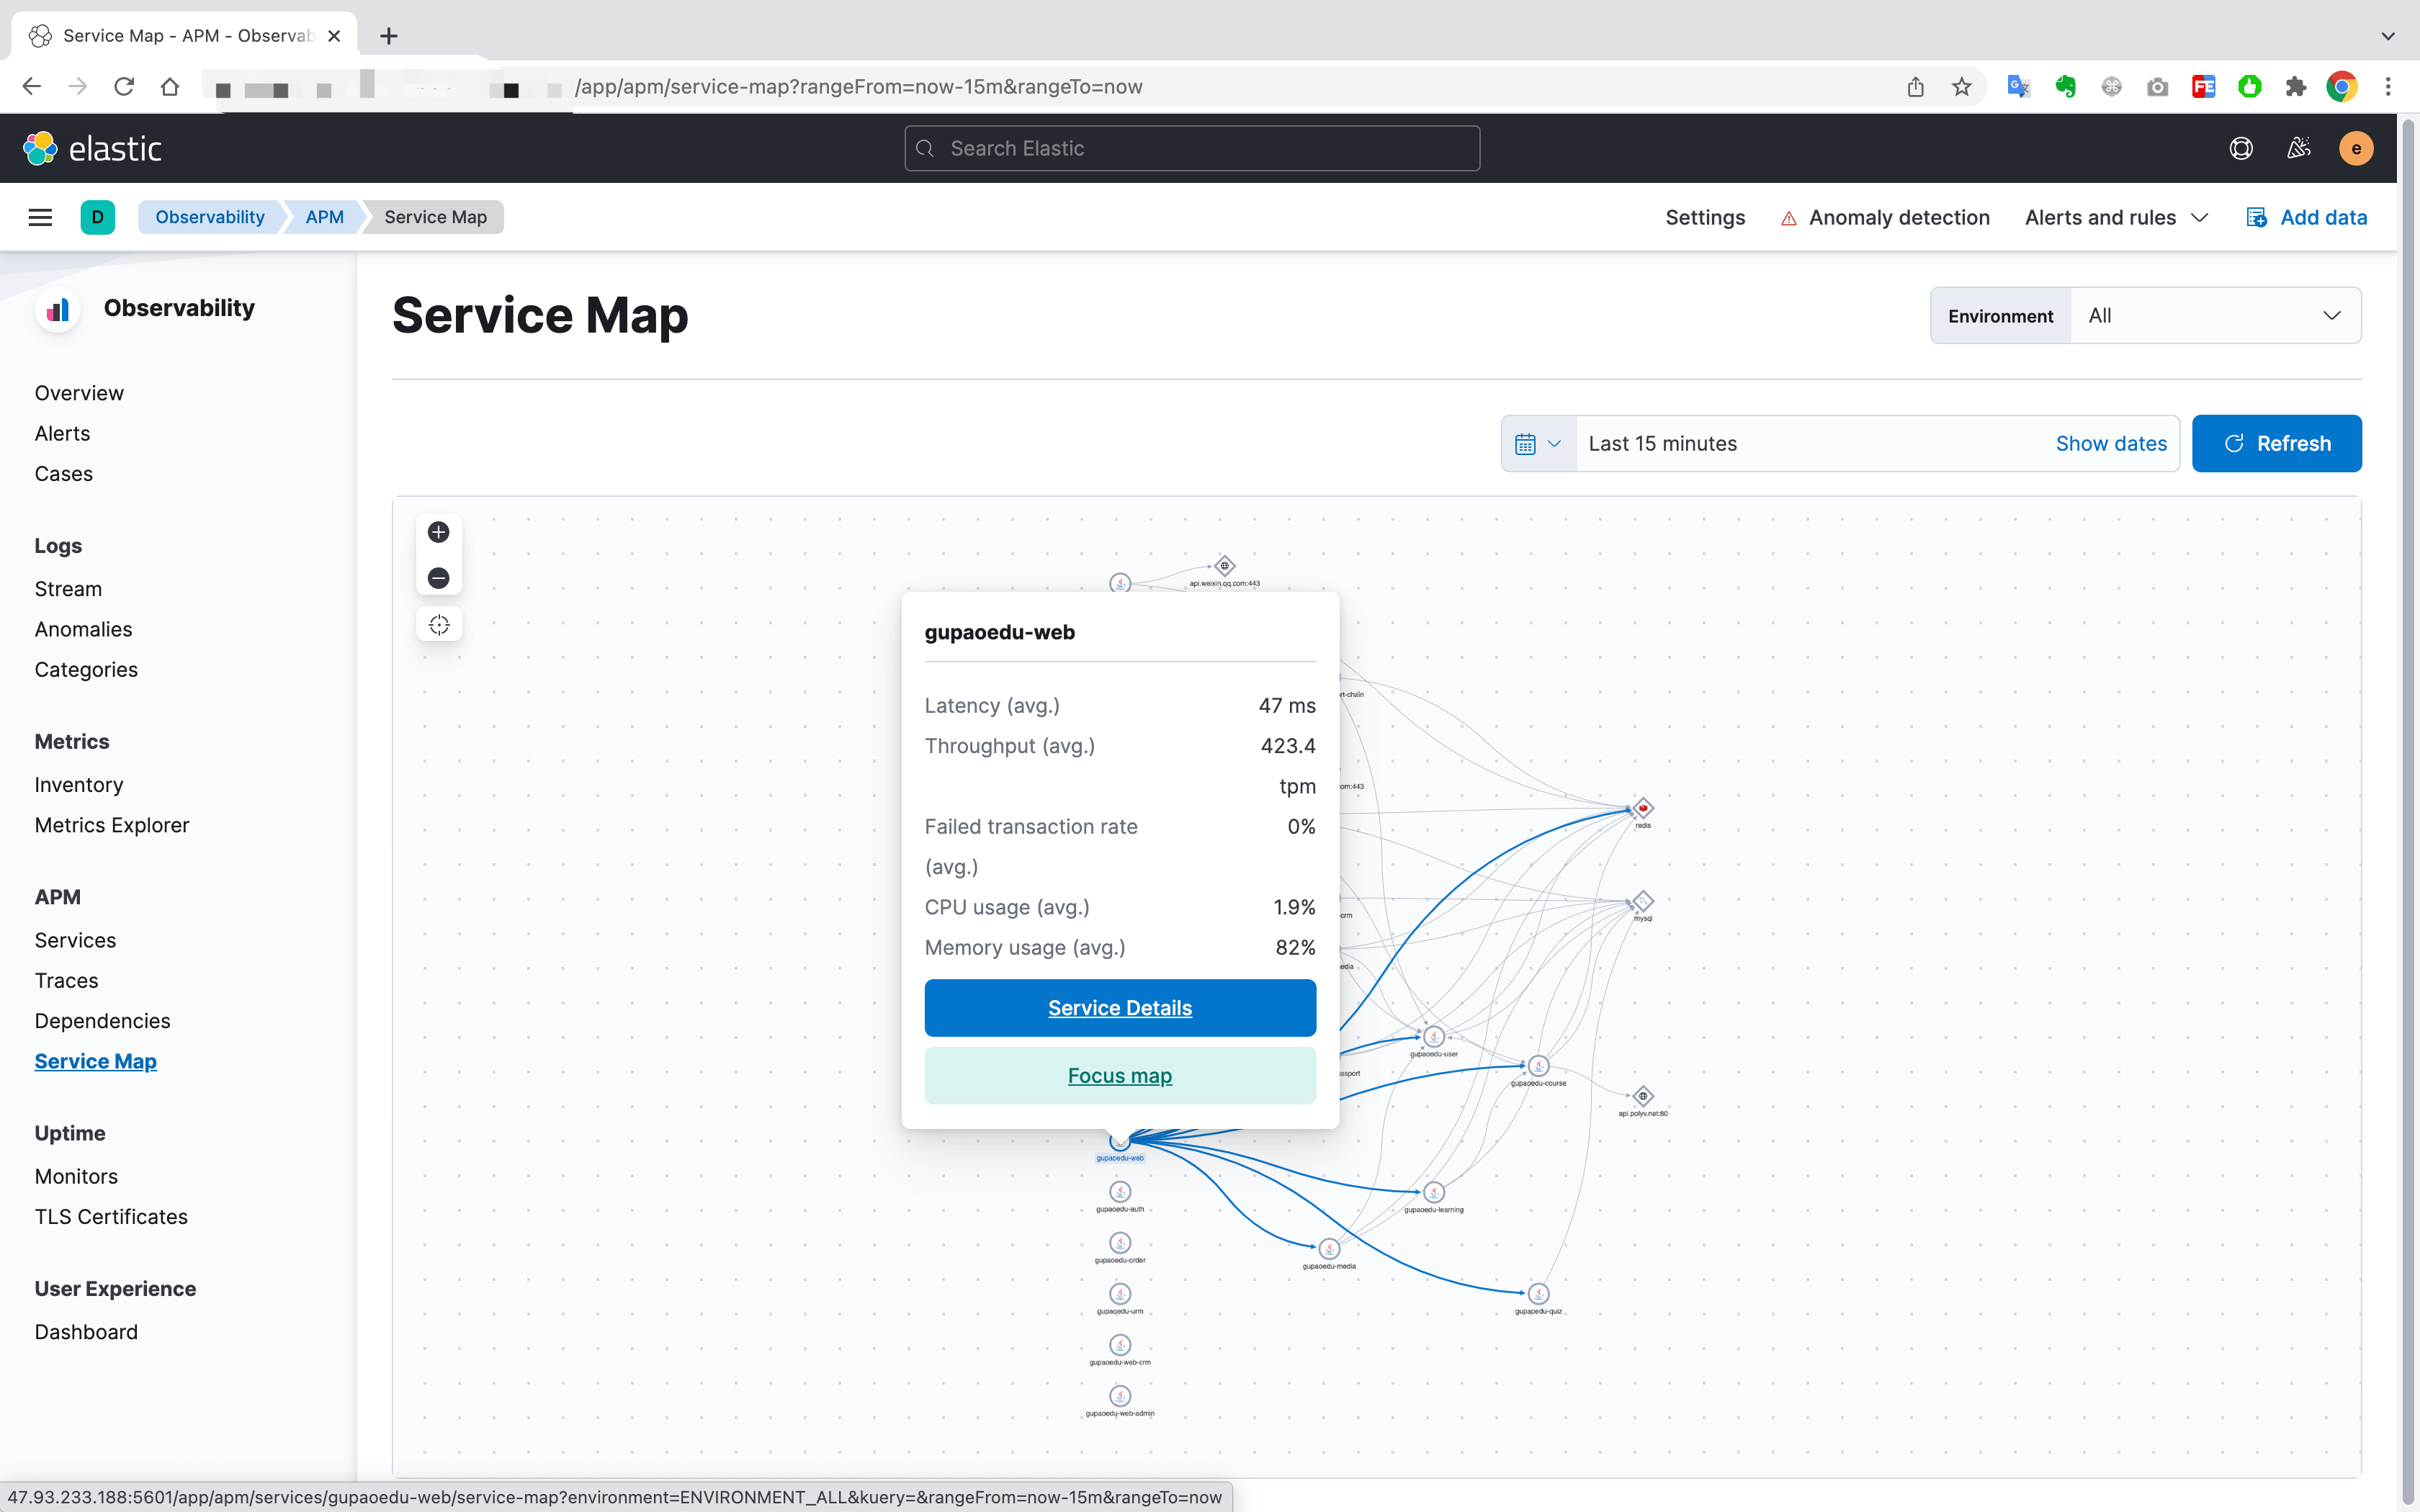Select the gupaoedu-auth service node

[x=1120, y=1192]
